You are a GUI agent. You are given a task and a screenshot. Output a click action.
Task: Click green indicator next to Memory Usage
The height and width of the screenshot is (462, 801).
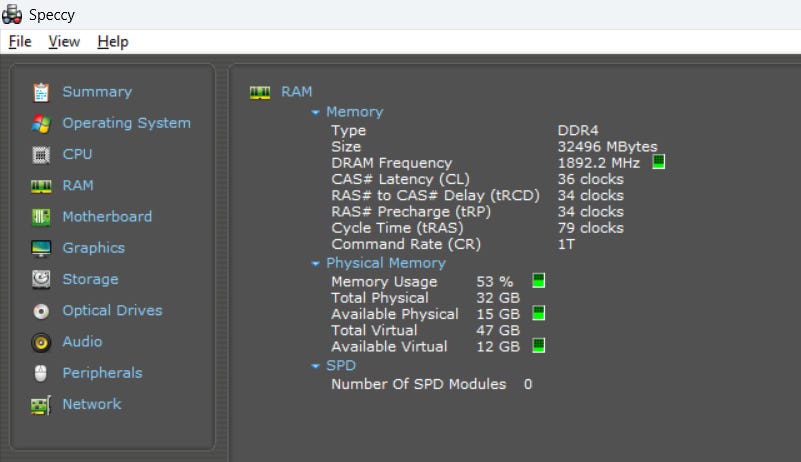point(538,281)
